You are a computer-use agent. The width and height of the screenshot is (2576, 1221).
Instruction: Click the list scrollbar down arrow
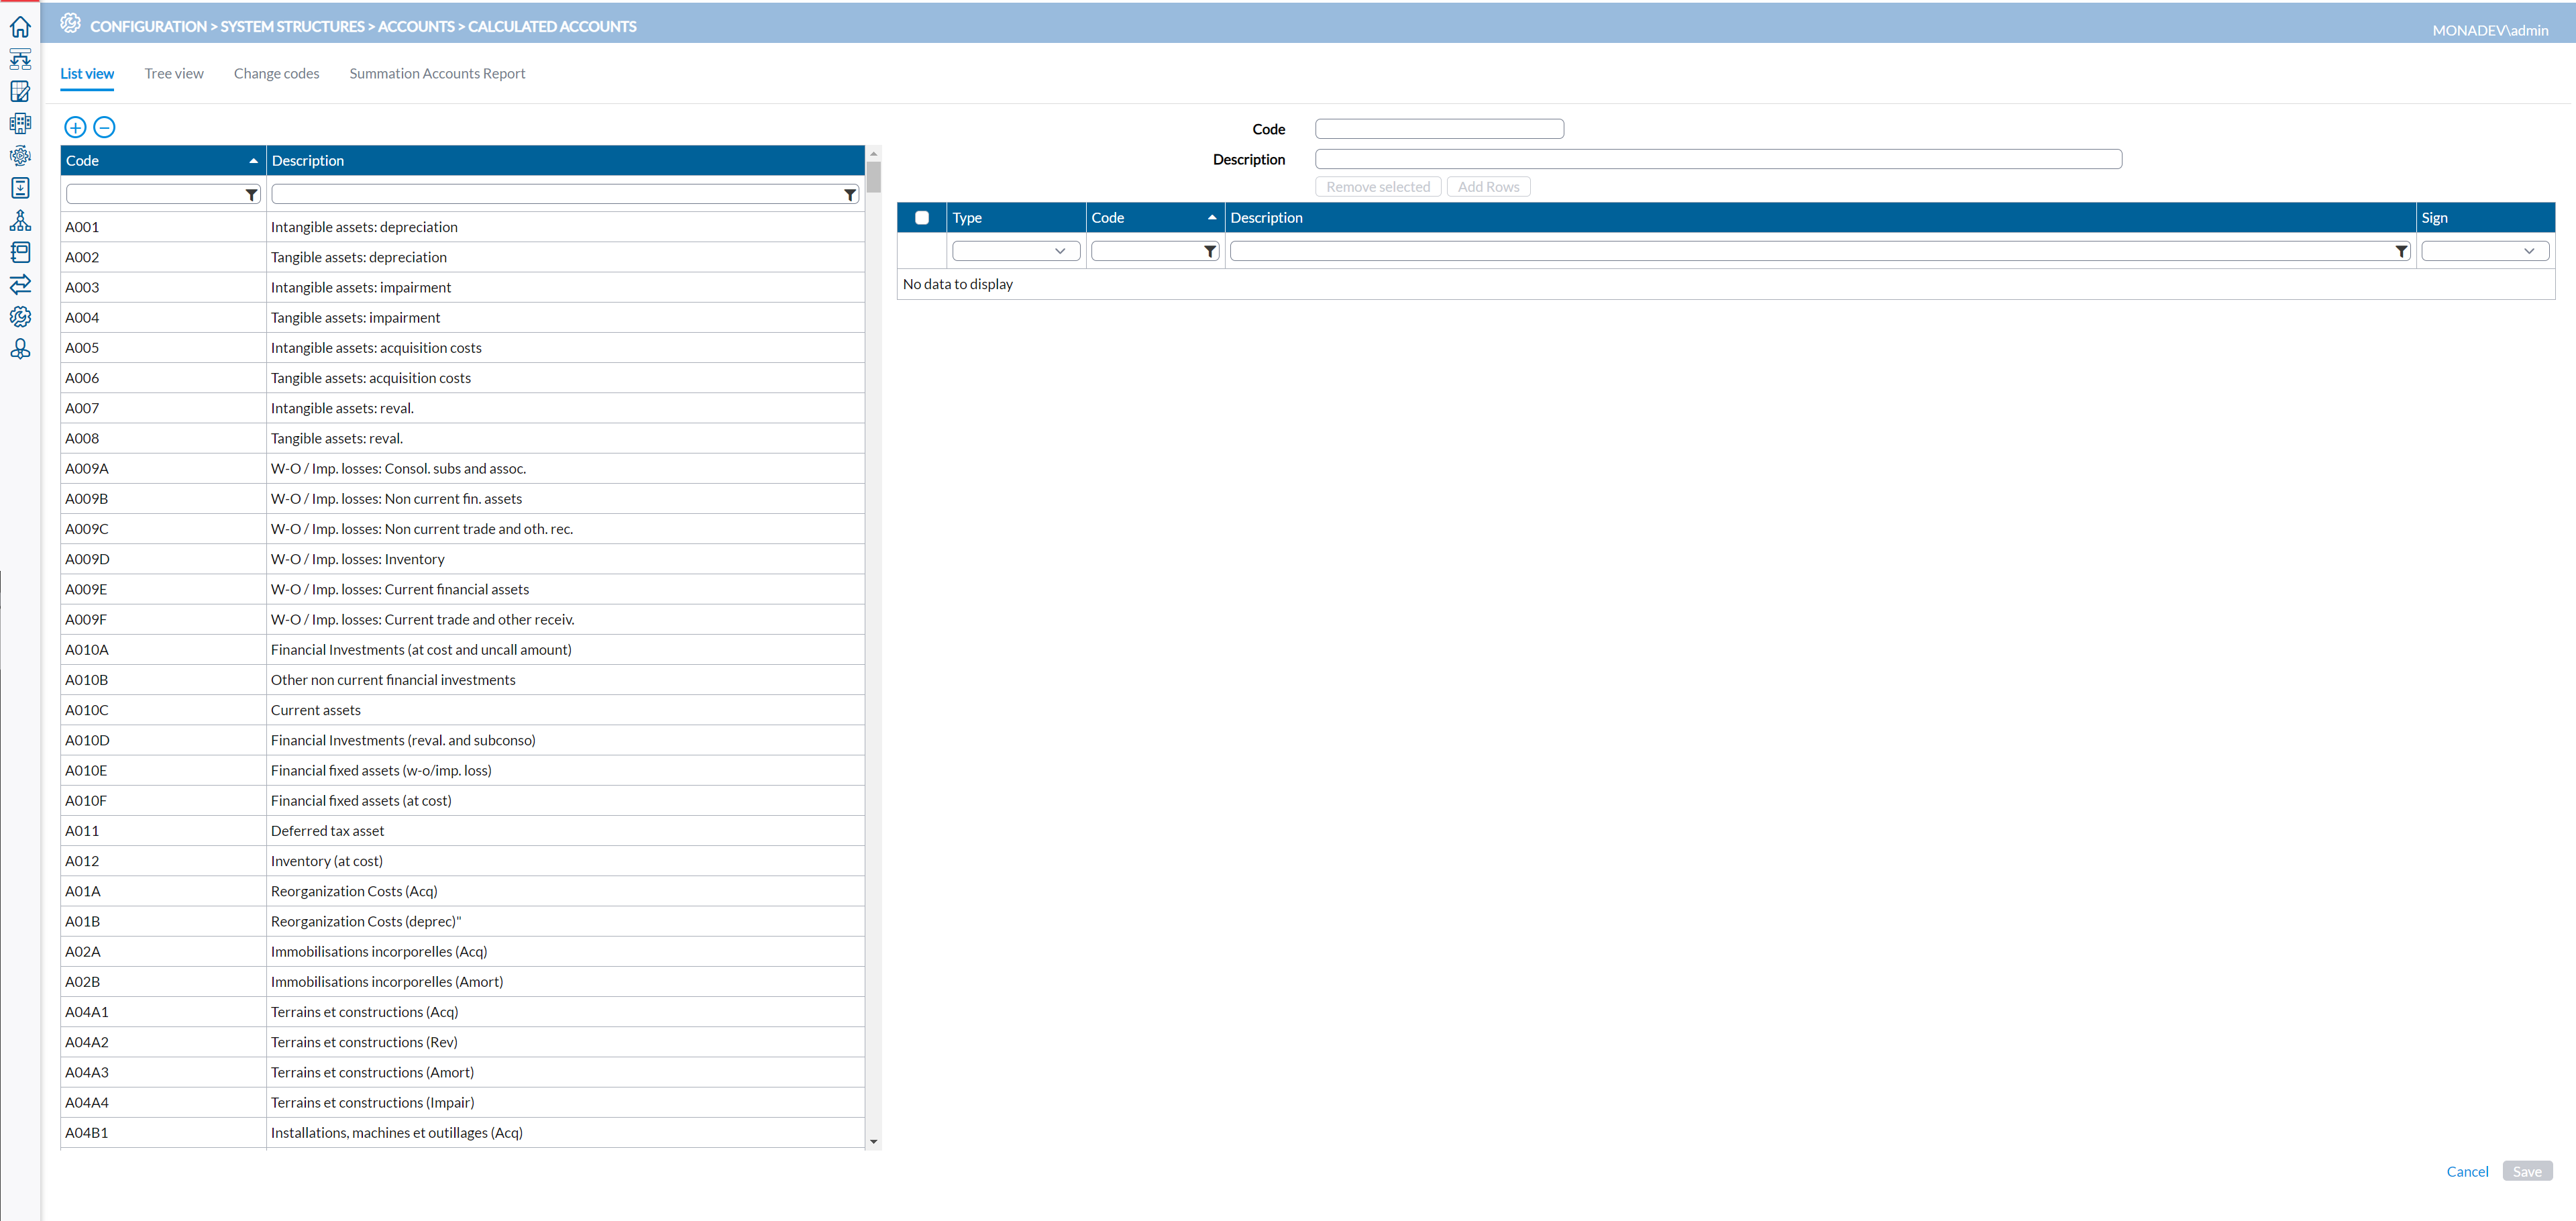[874, 1142]
